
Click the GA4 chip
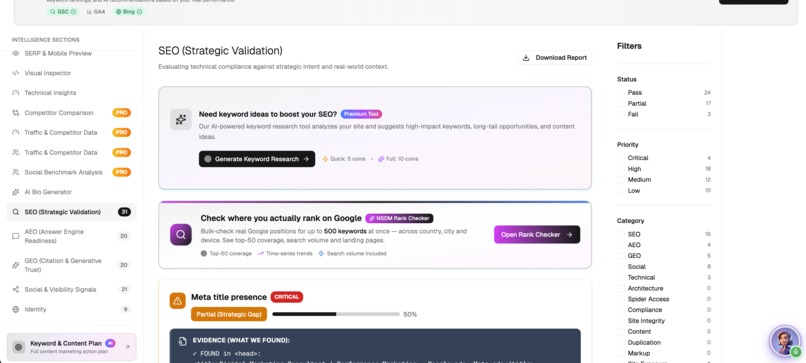(x=96, y=11)
